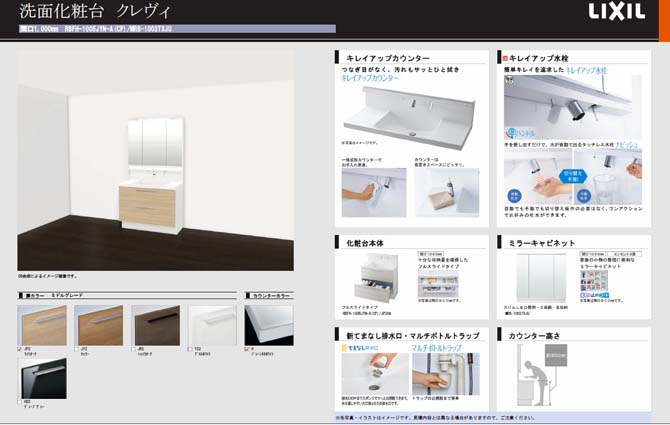The height and width of the screenshot is (425, 670).
Task: Tick the checkbox under the light oak door swatch
Action: pos(20,349)
